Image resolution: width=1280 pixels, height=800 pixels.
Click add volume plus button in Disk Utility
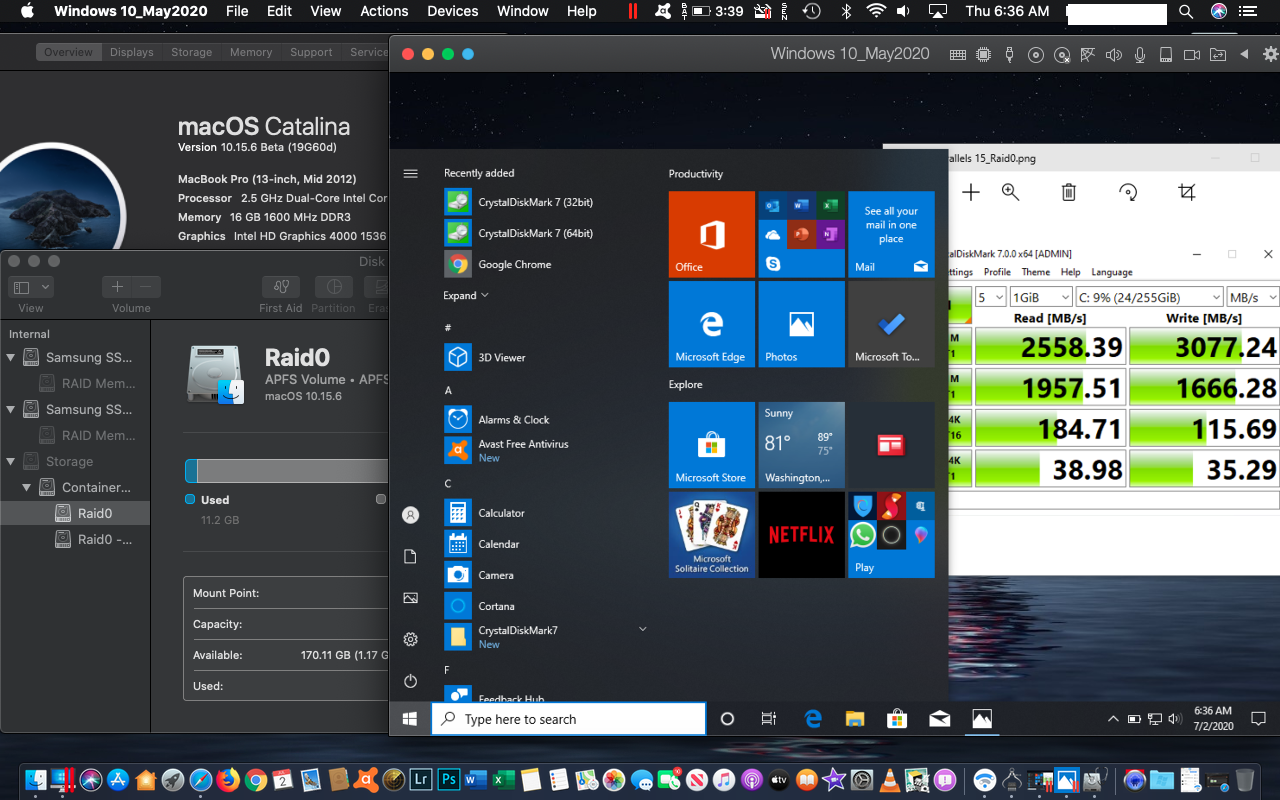click(x=117, y=287)
